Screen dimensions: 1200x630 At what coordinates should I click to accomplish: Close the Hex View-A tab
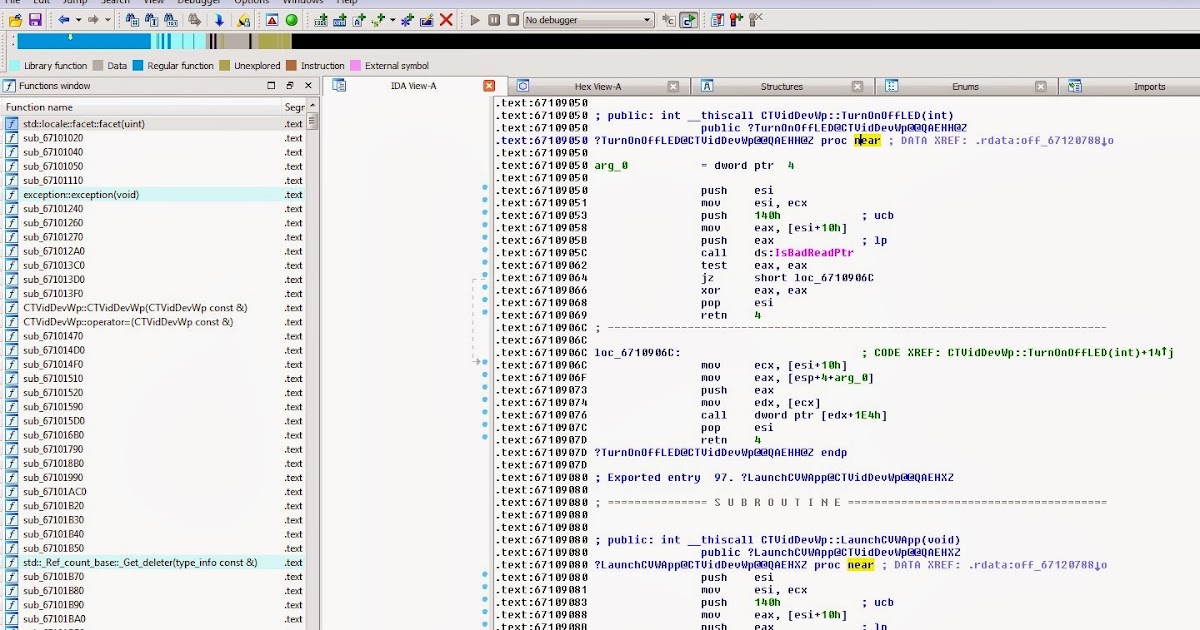(x=673, y=86)
